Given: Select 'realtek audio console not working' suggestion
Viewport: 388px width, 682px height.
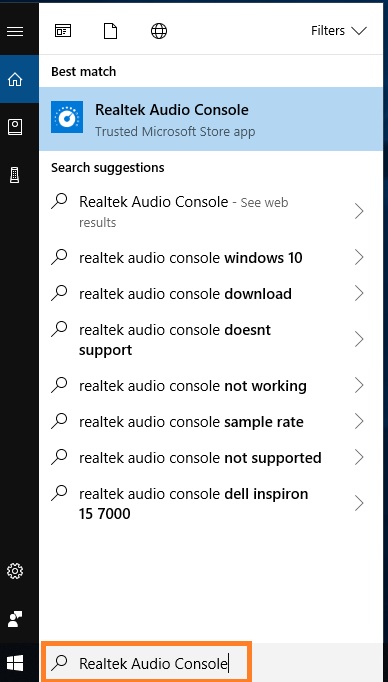Looking at the screenshot, I should point(211,385).
